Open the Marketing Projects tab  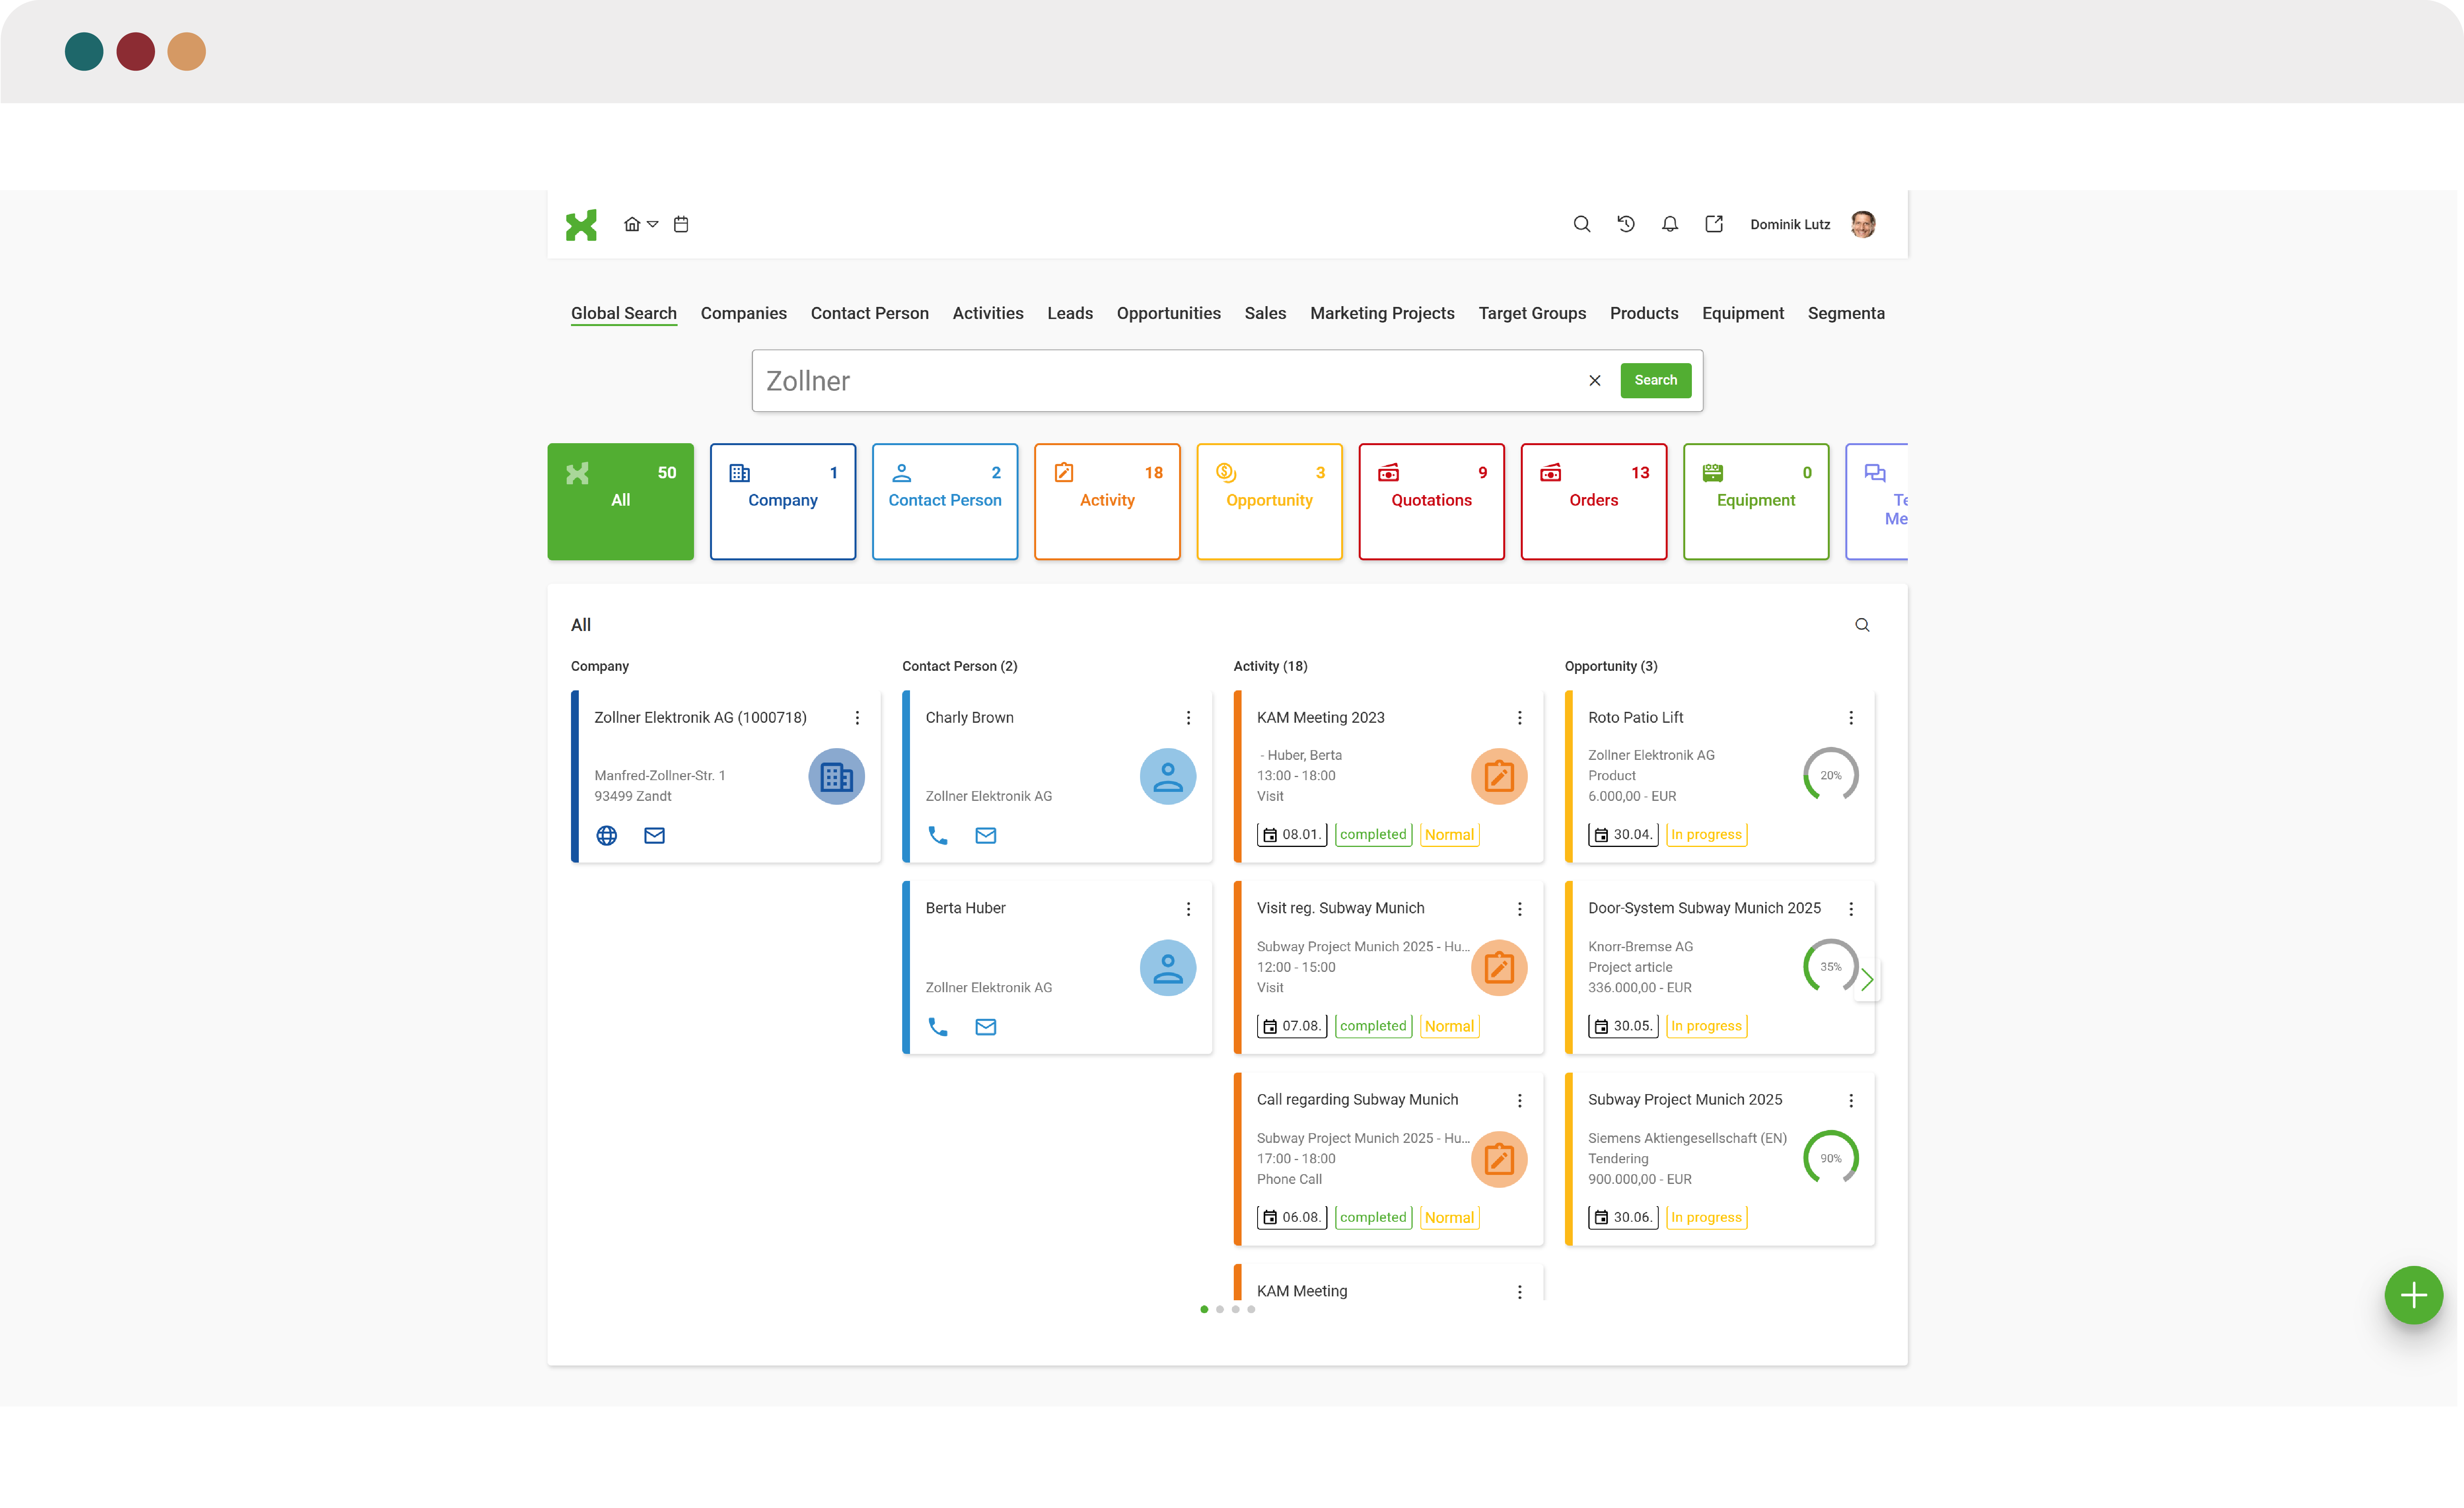coord(1382,313)
